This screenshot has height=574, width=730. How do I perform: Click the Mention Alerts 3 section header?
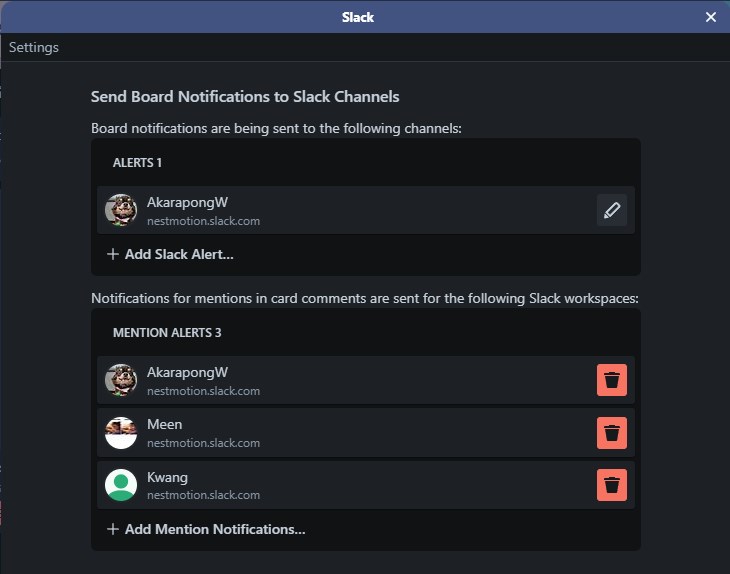click(x=167, y=332)
